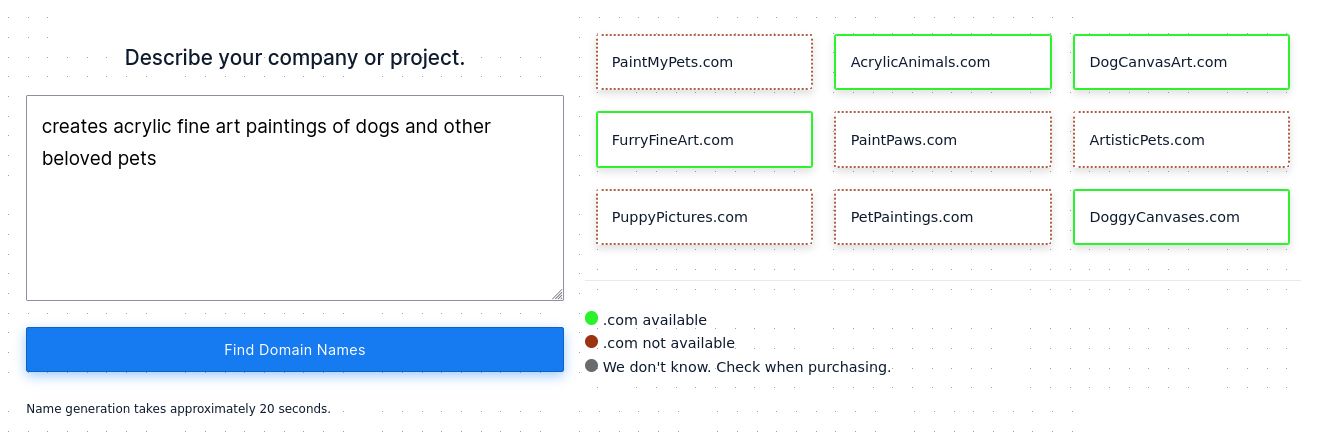Screen dimensions: 1321x440
Task: Click the green .com available legend dot
Action: [x=592, y=319]
